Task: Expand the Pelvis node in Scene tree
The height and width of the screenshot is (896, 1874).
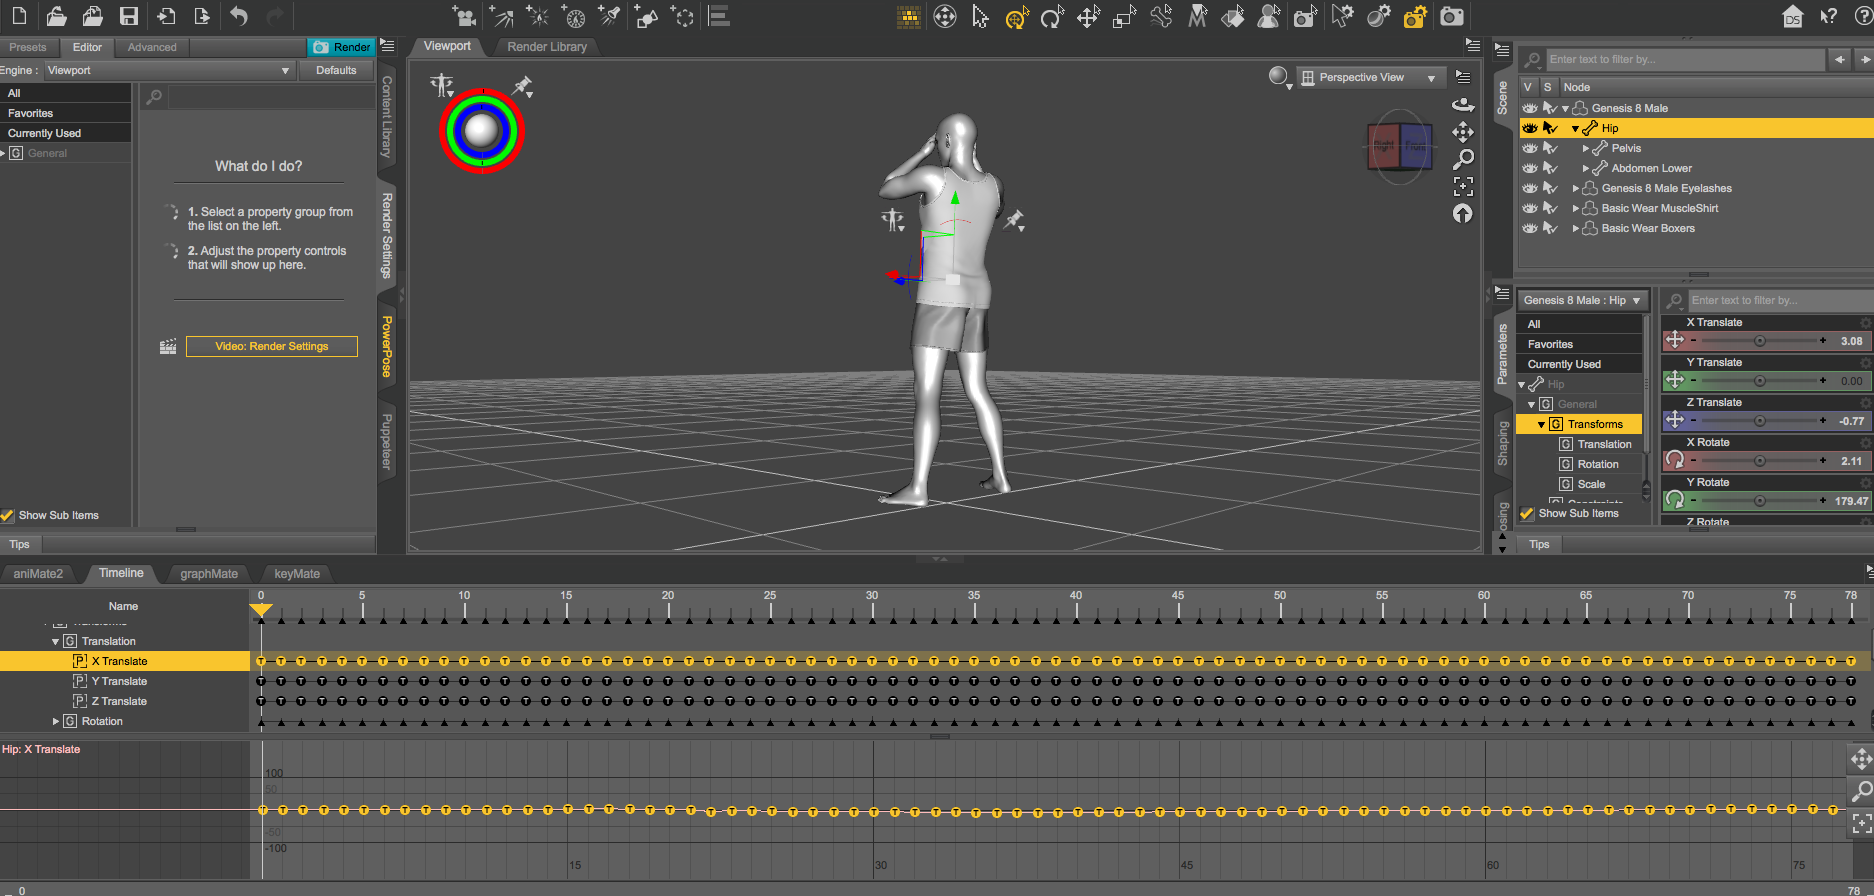Action: (x=1586, y=148)
